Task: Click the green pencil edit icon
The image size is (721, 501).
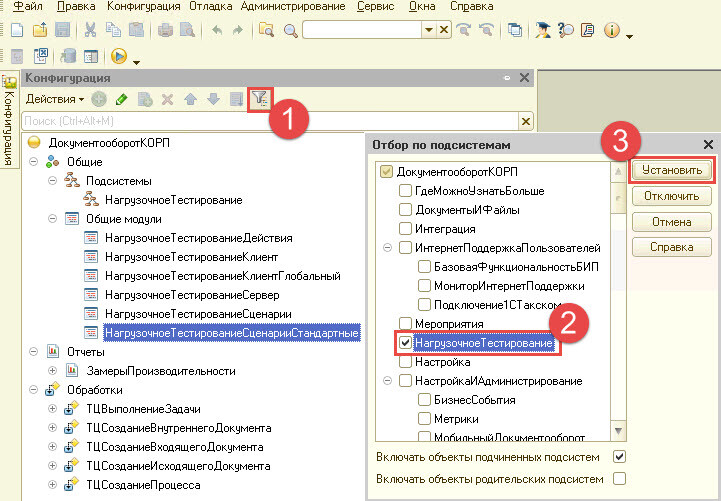Action: [121, 99]
